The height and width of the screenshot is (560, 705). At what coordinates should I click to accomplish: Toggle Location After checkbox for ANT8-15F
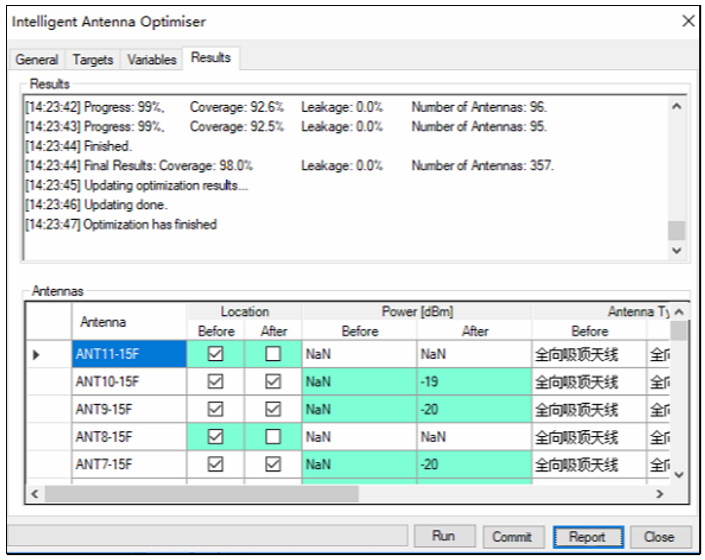[273, 436]
